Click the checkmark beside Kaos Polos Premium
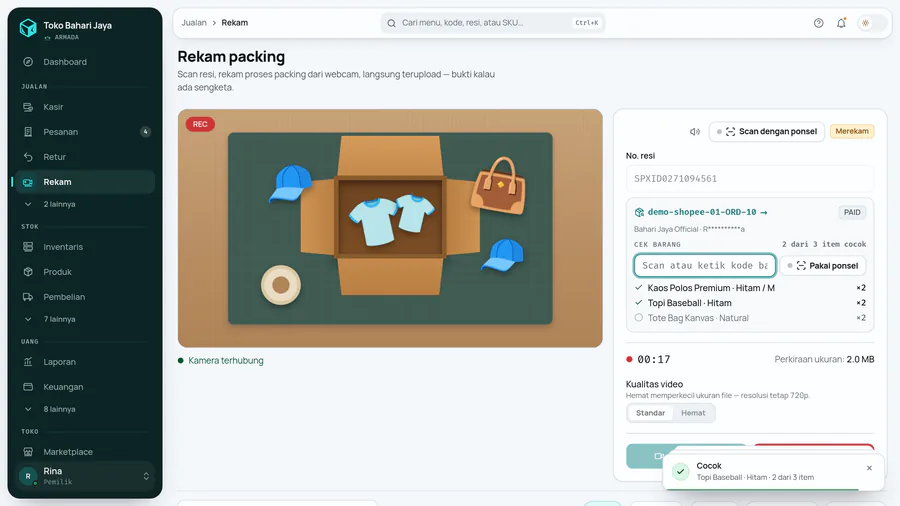 (x=638, y=287)
